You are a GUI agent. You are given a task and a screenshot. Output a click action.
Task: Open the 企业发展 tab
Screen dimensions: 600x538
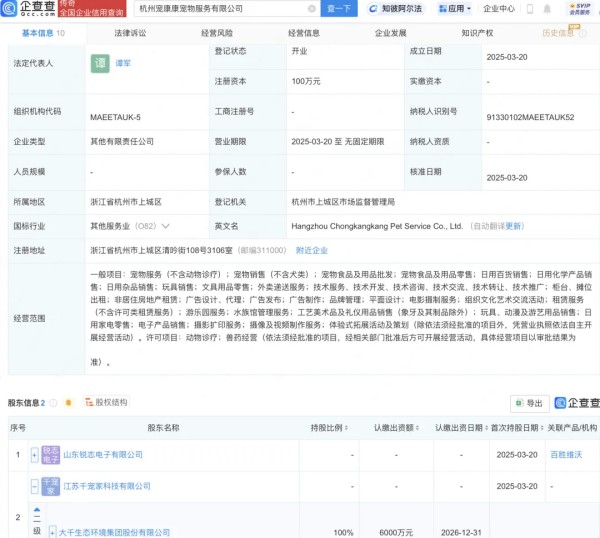[390, 33]
